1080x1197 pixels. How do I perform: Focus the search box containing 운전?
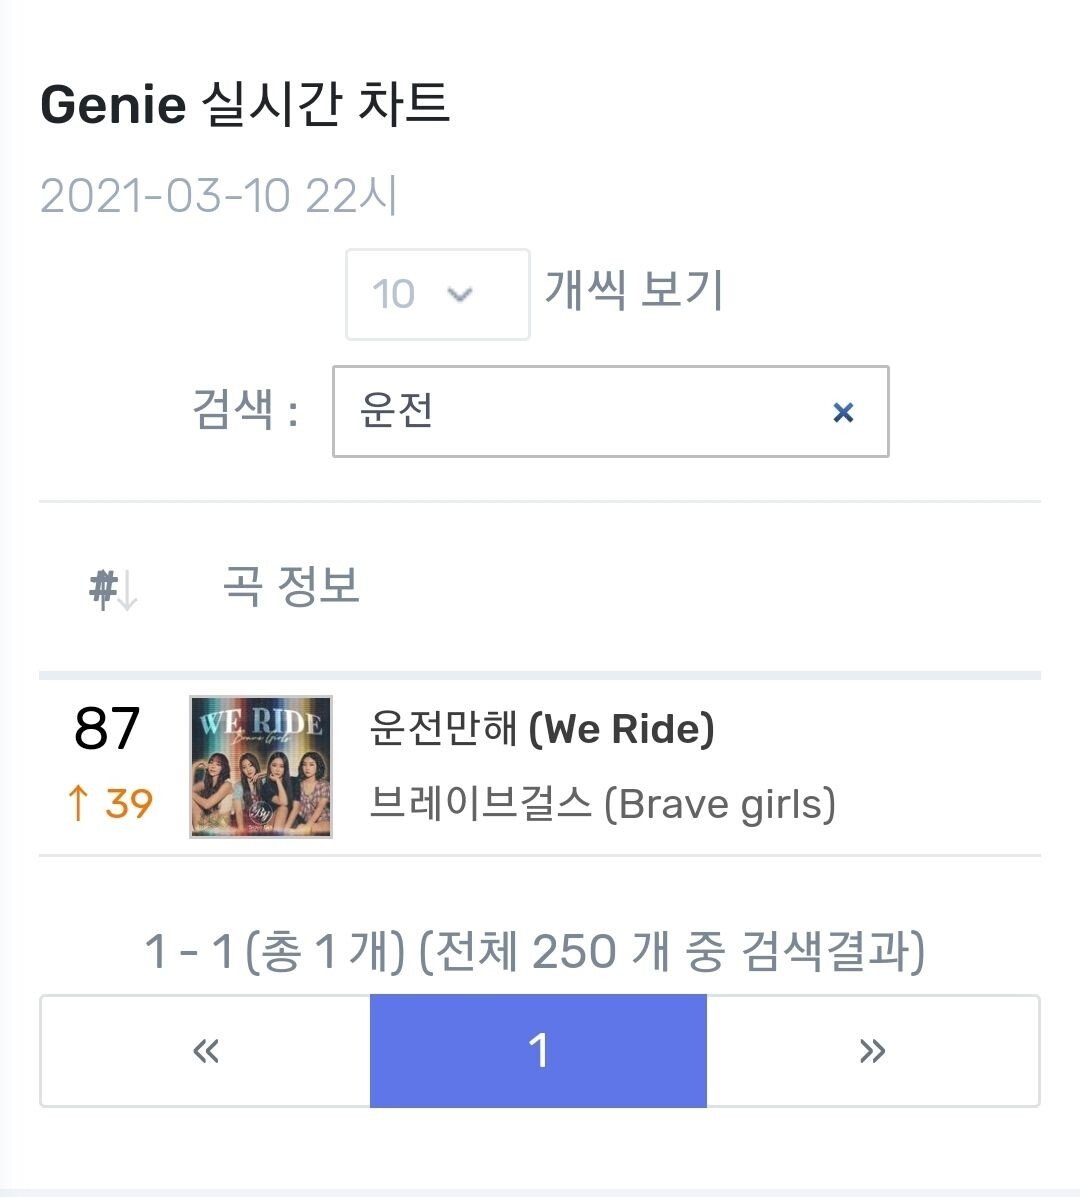[x=611, y=411]
